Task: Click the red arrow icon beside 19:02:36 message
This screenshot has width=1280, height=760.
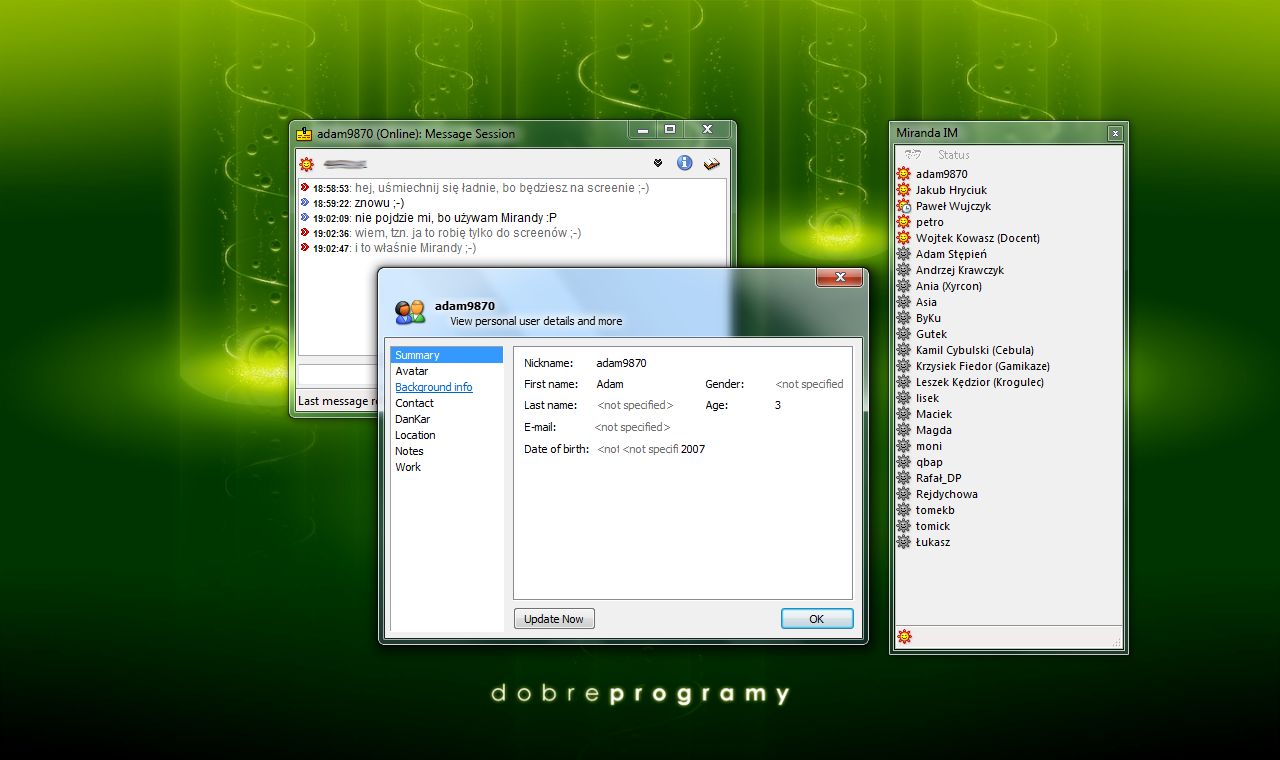Action: pyautogui.click(x=304, y=232)
